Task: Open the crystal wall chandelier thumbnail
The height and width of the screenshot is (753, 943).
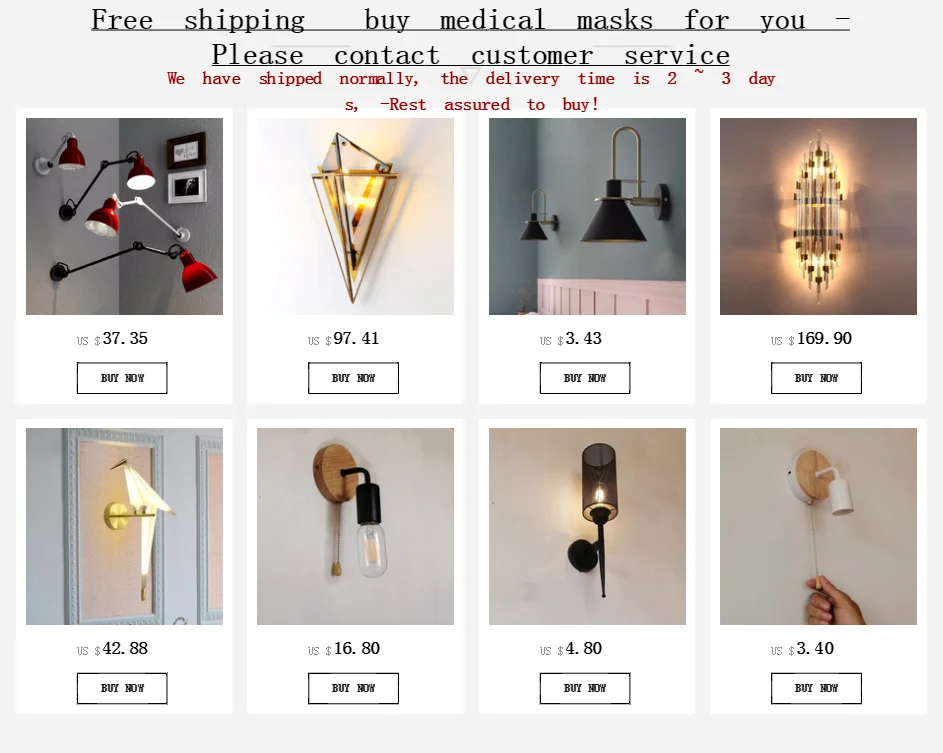Action: click(818, 216)
